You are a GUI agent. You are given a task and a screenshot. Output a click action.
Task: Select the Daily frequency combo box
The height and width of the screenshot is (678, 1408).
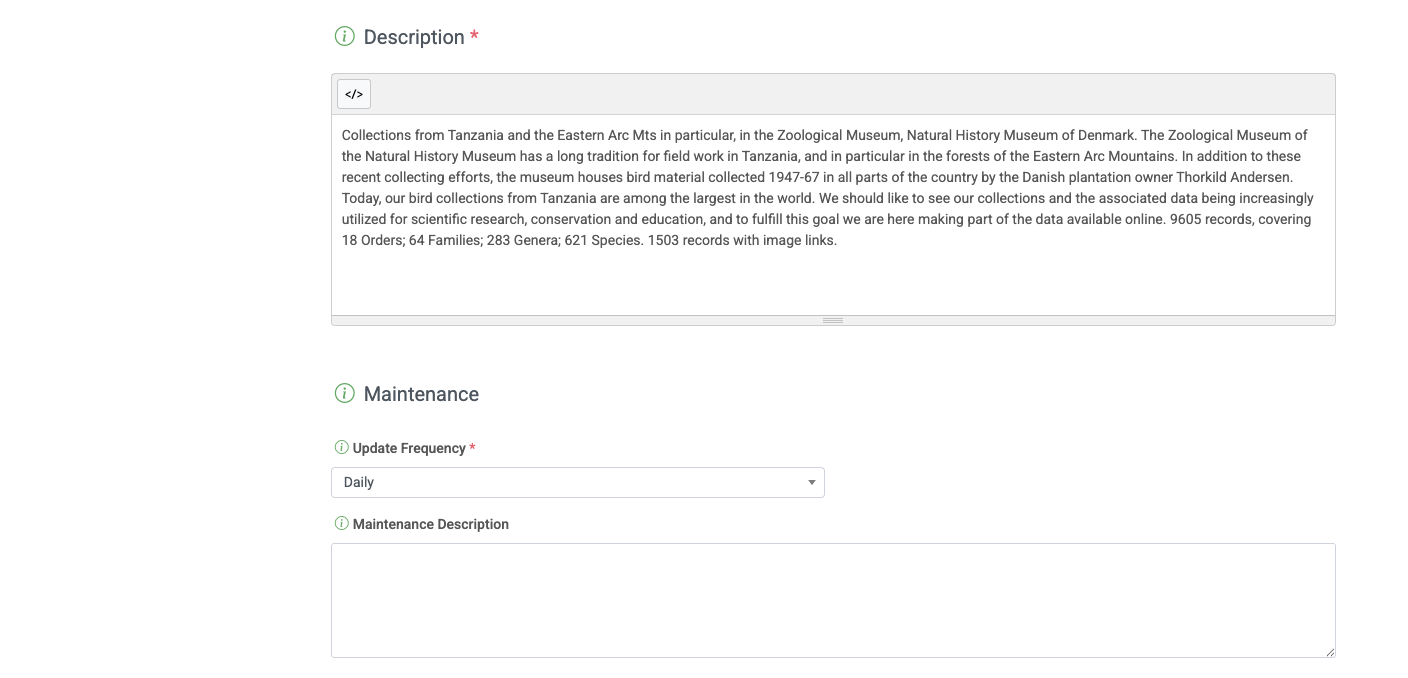coord(578,482)
